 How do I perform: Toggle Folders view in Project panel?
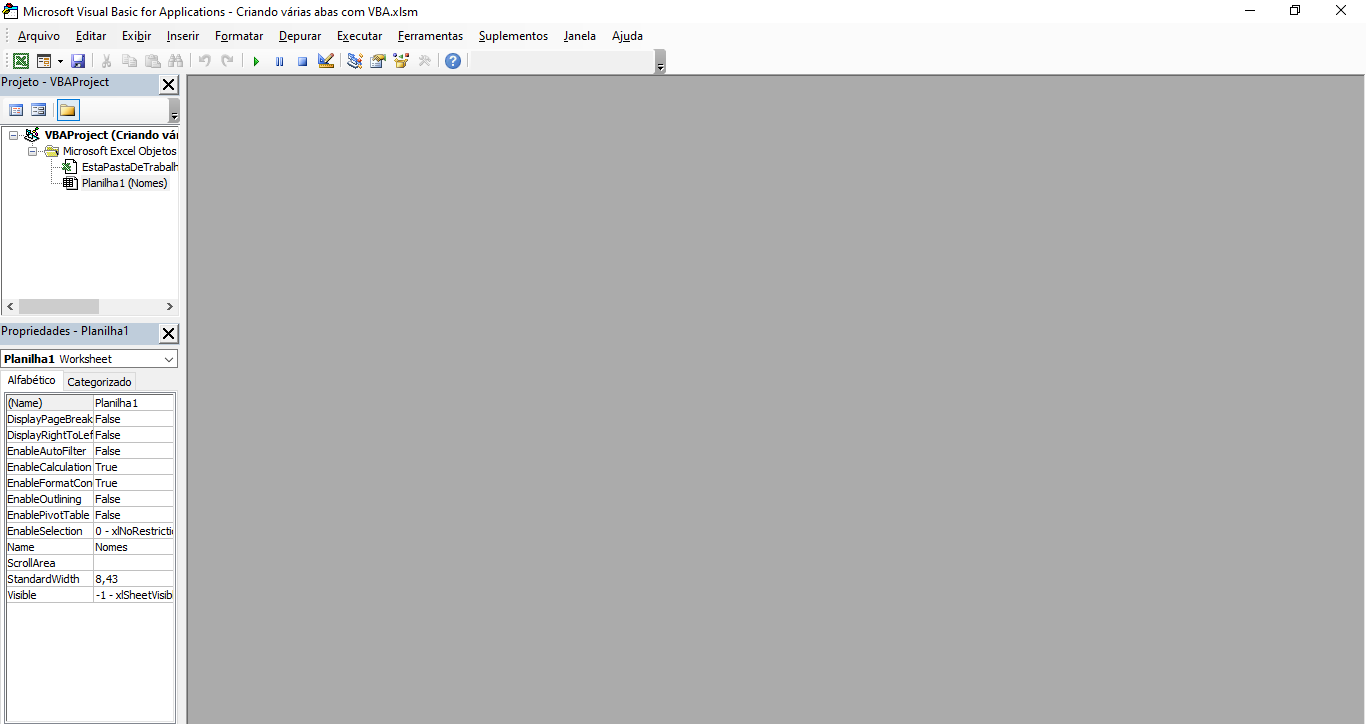pyautogui.click(x=68, y=110)
